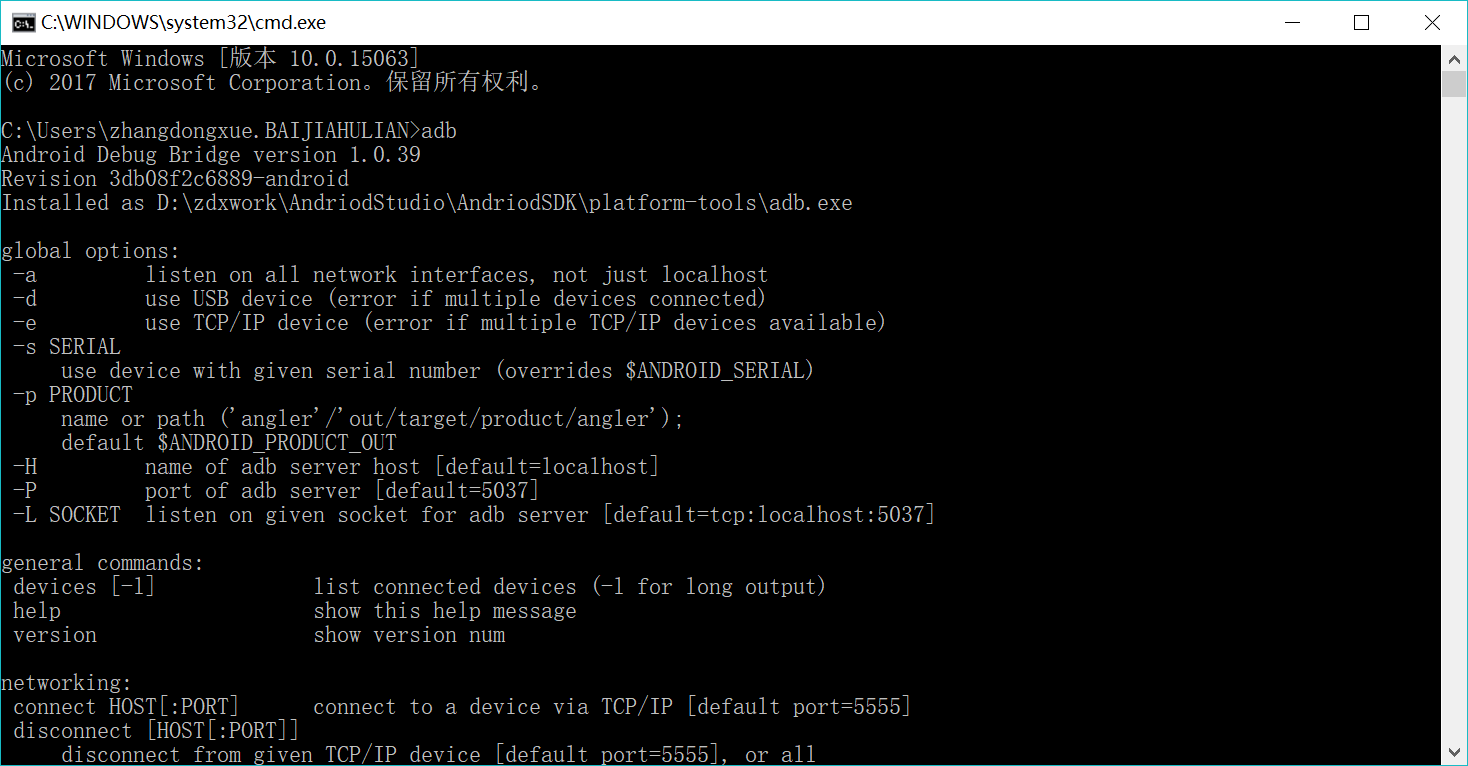The width and height of the screenshot is (1468, 766).
Task: Click the vertical scrollbar thumb
Action: click(1454, 84)
